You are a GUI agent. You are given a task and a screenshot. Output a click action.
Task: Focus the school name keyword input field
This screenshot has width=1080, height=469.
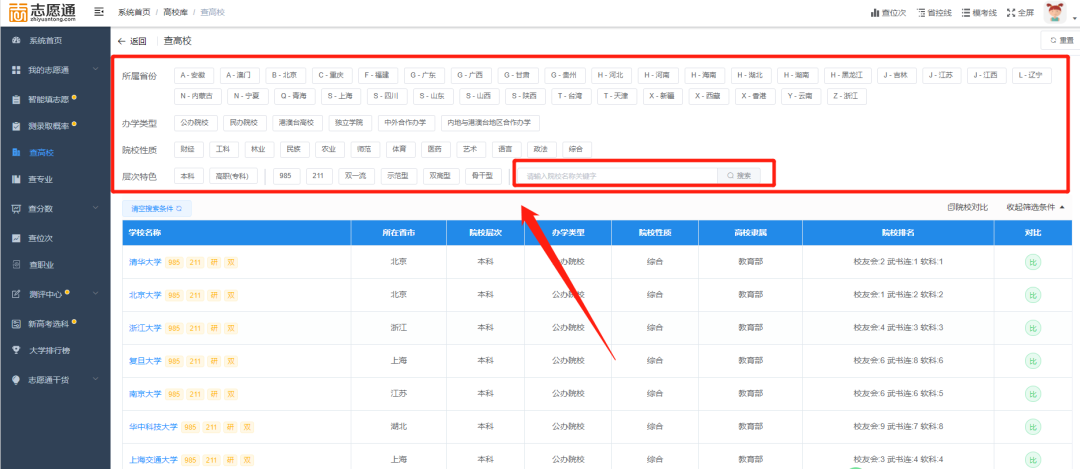617,176
